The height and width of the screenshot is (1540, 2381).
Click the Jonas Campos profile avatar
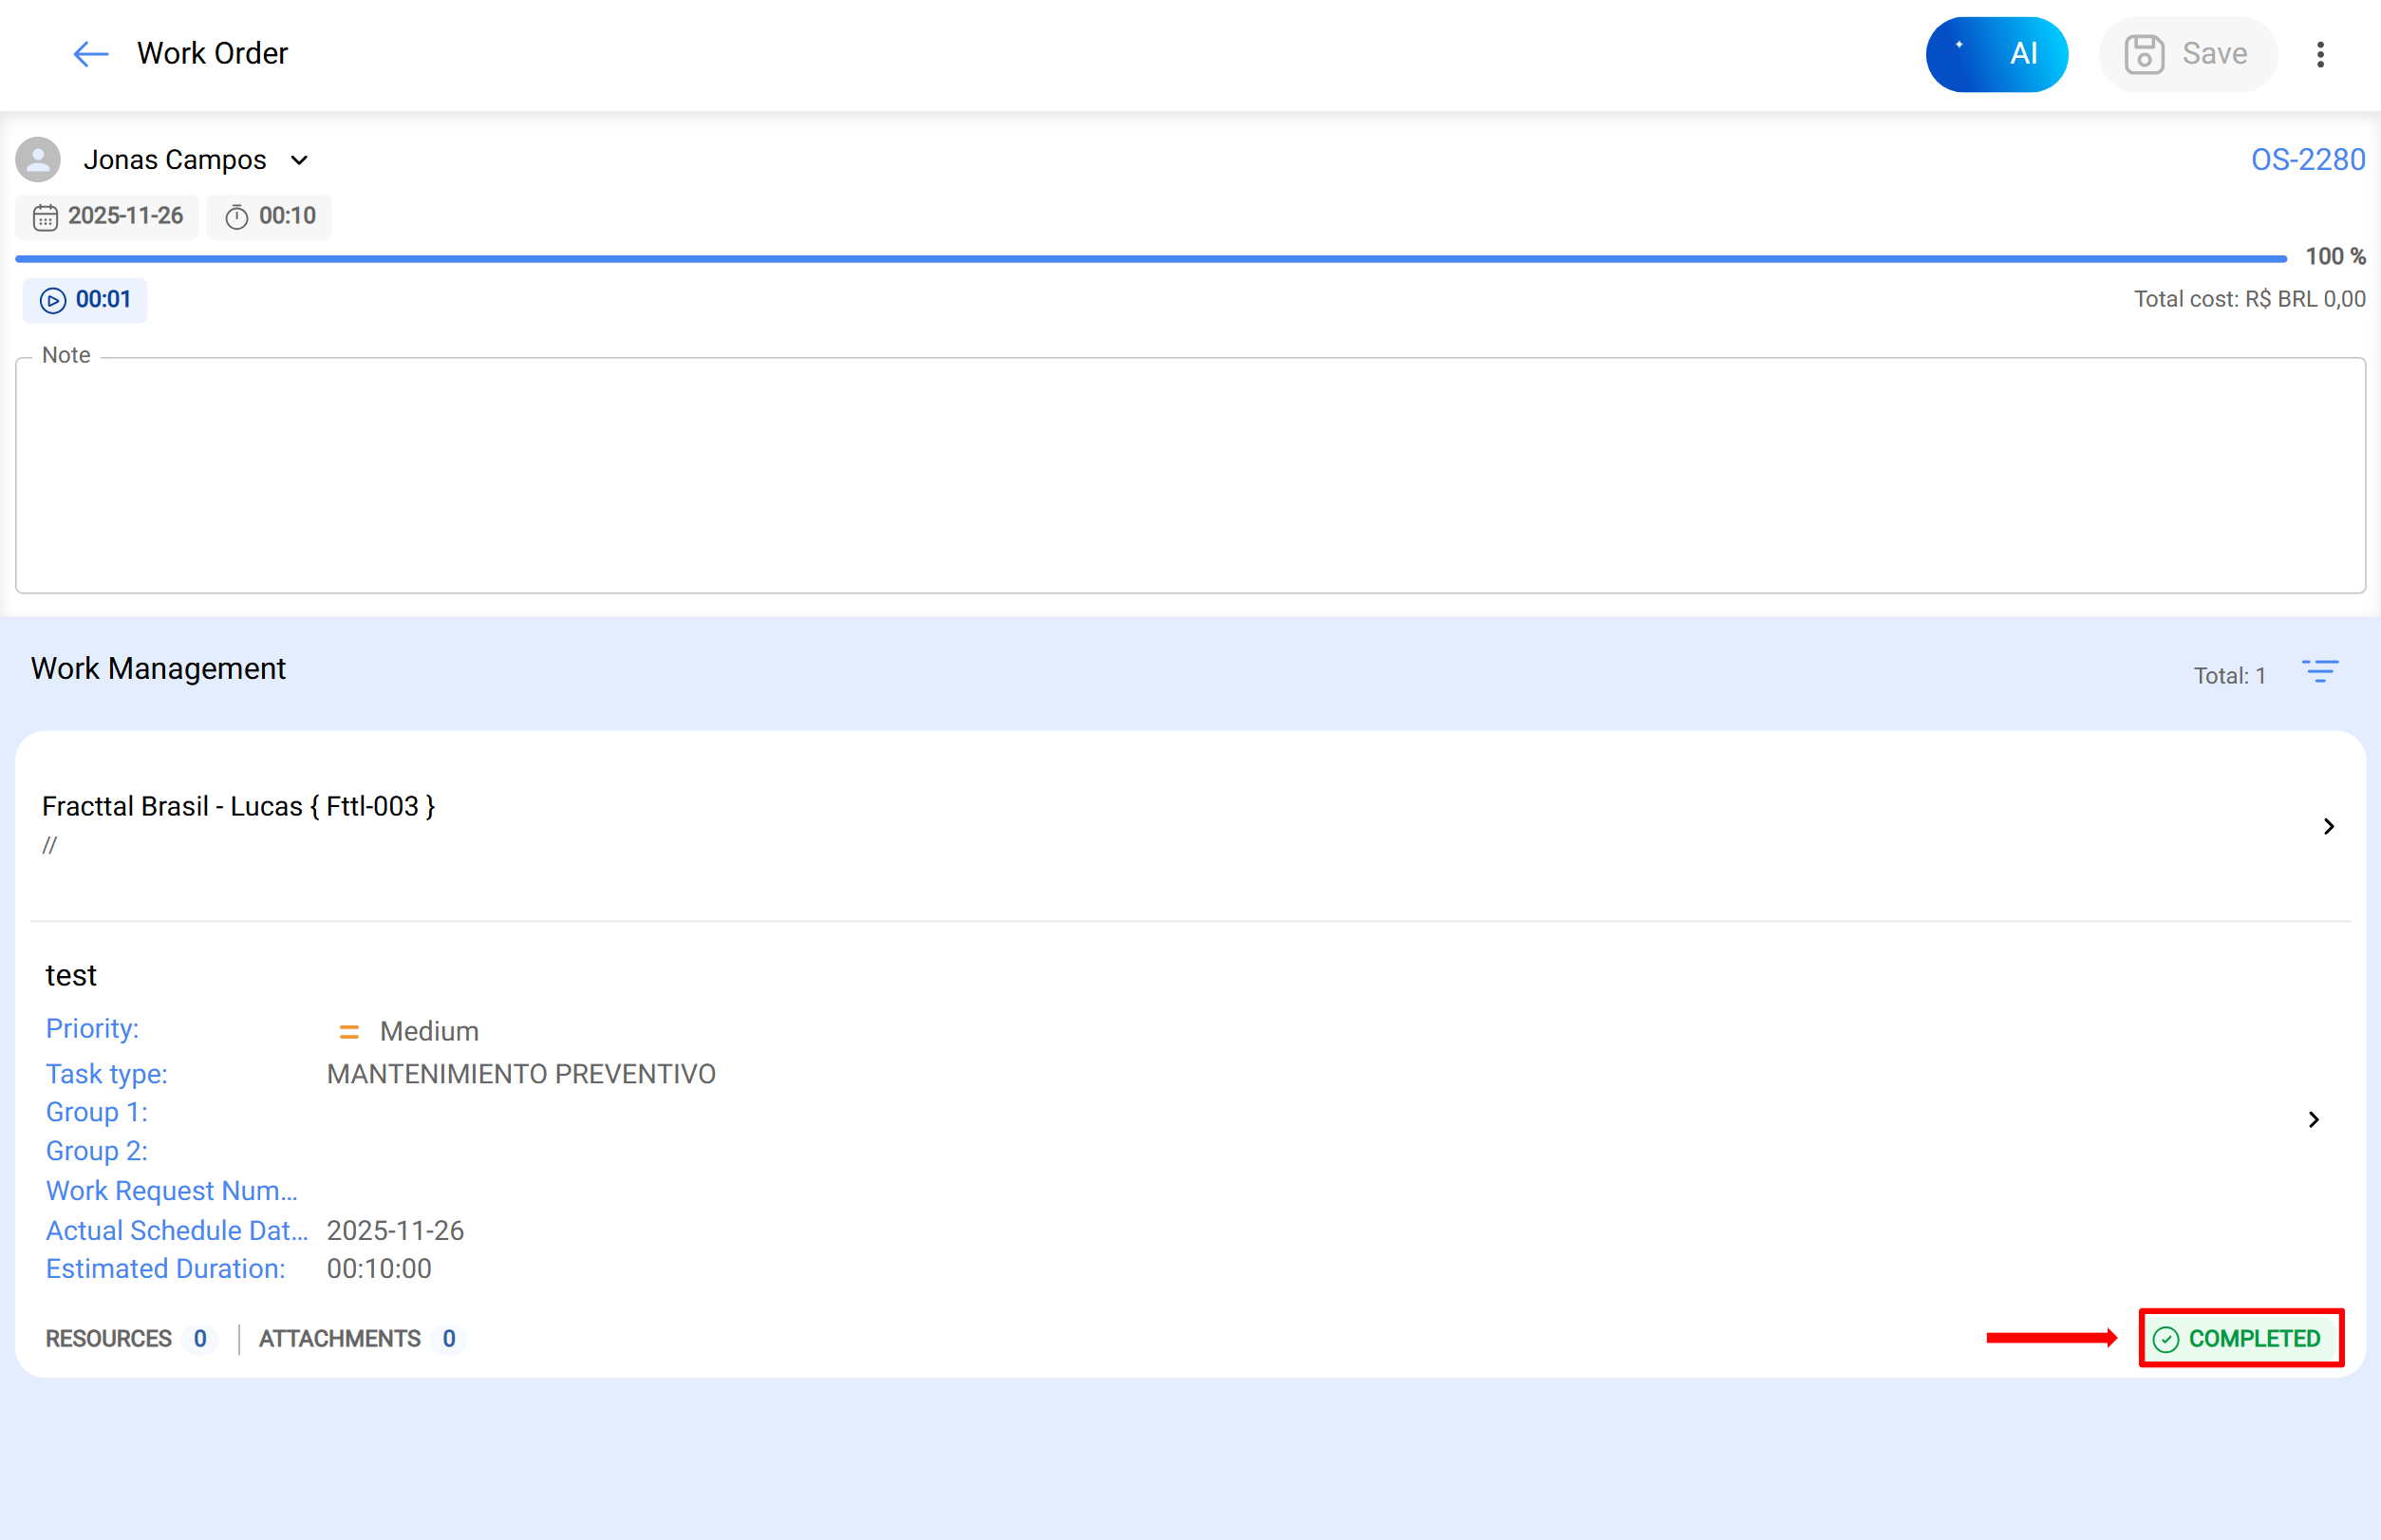[37, 159]
